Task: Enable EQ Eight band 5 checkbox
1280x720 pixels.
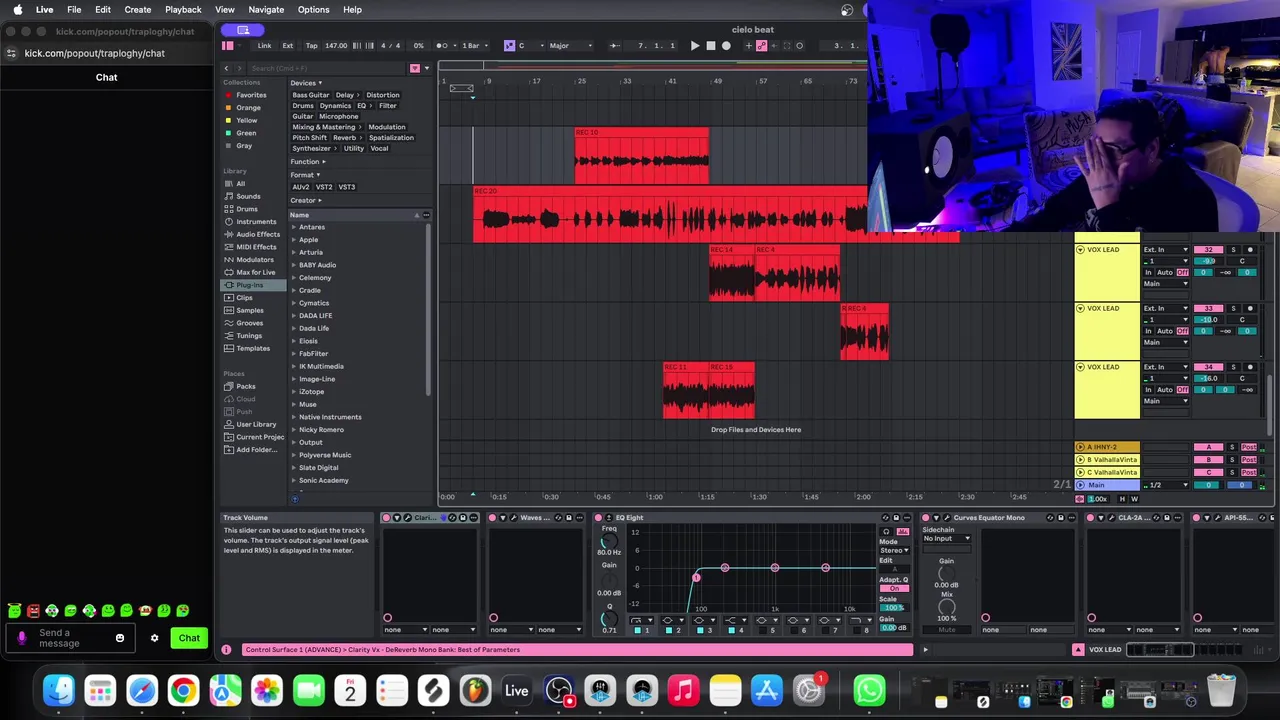Action: (x=764, y=630)
